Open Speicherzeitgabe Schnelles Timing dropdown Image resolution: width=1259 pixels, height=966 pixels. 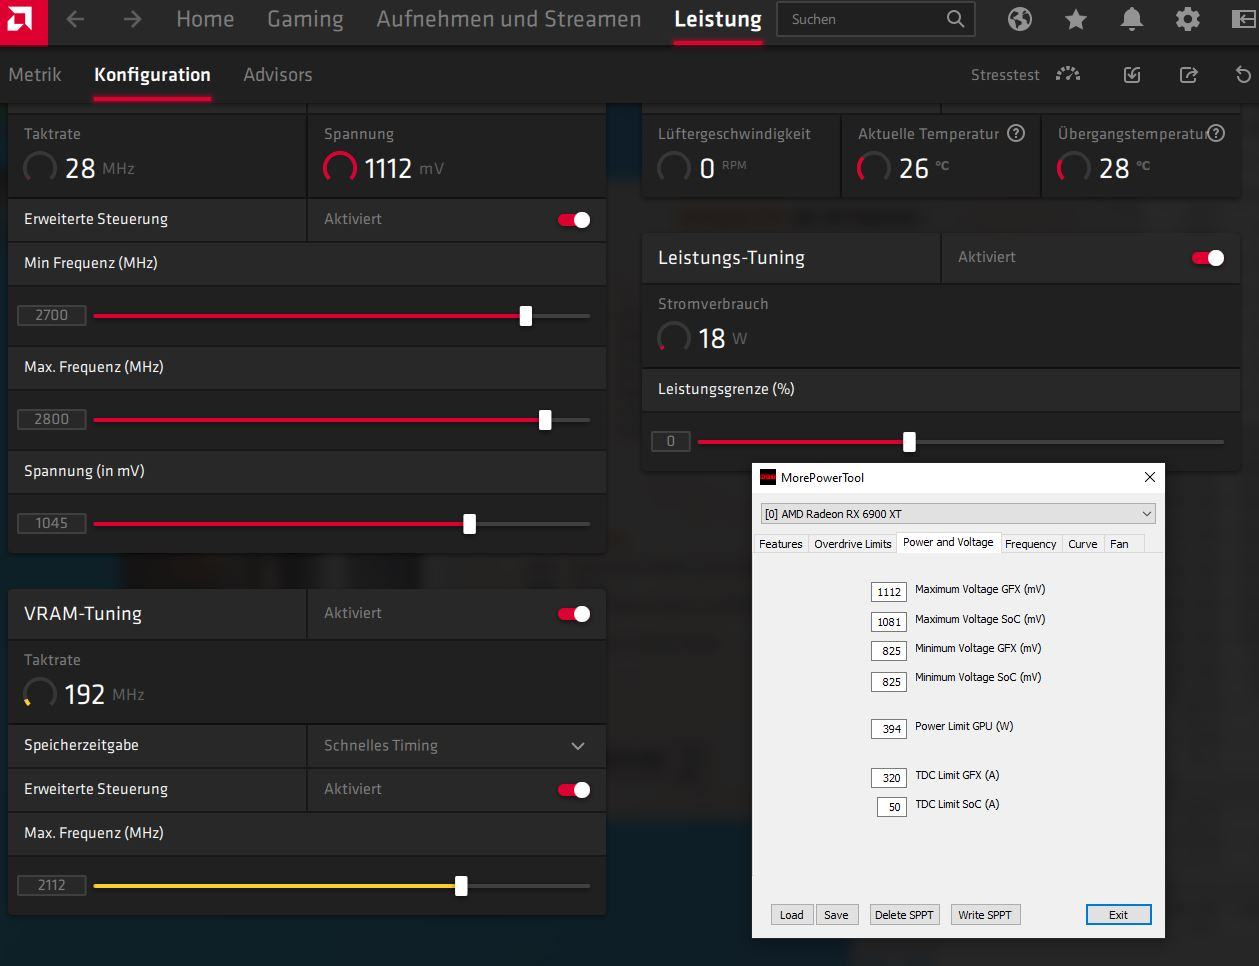[456, 746]
